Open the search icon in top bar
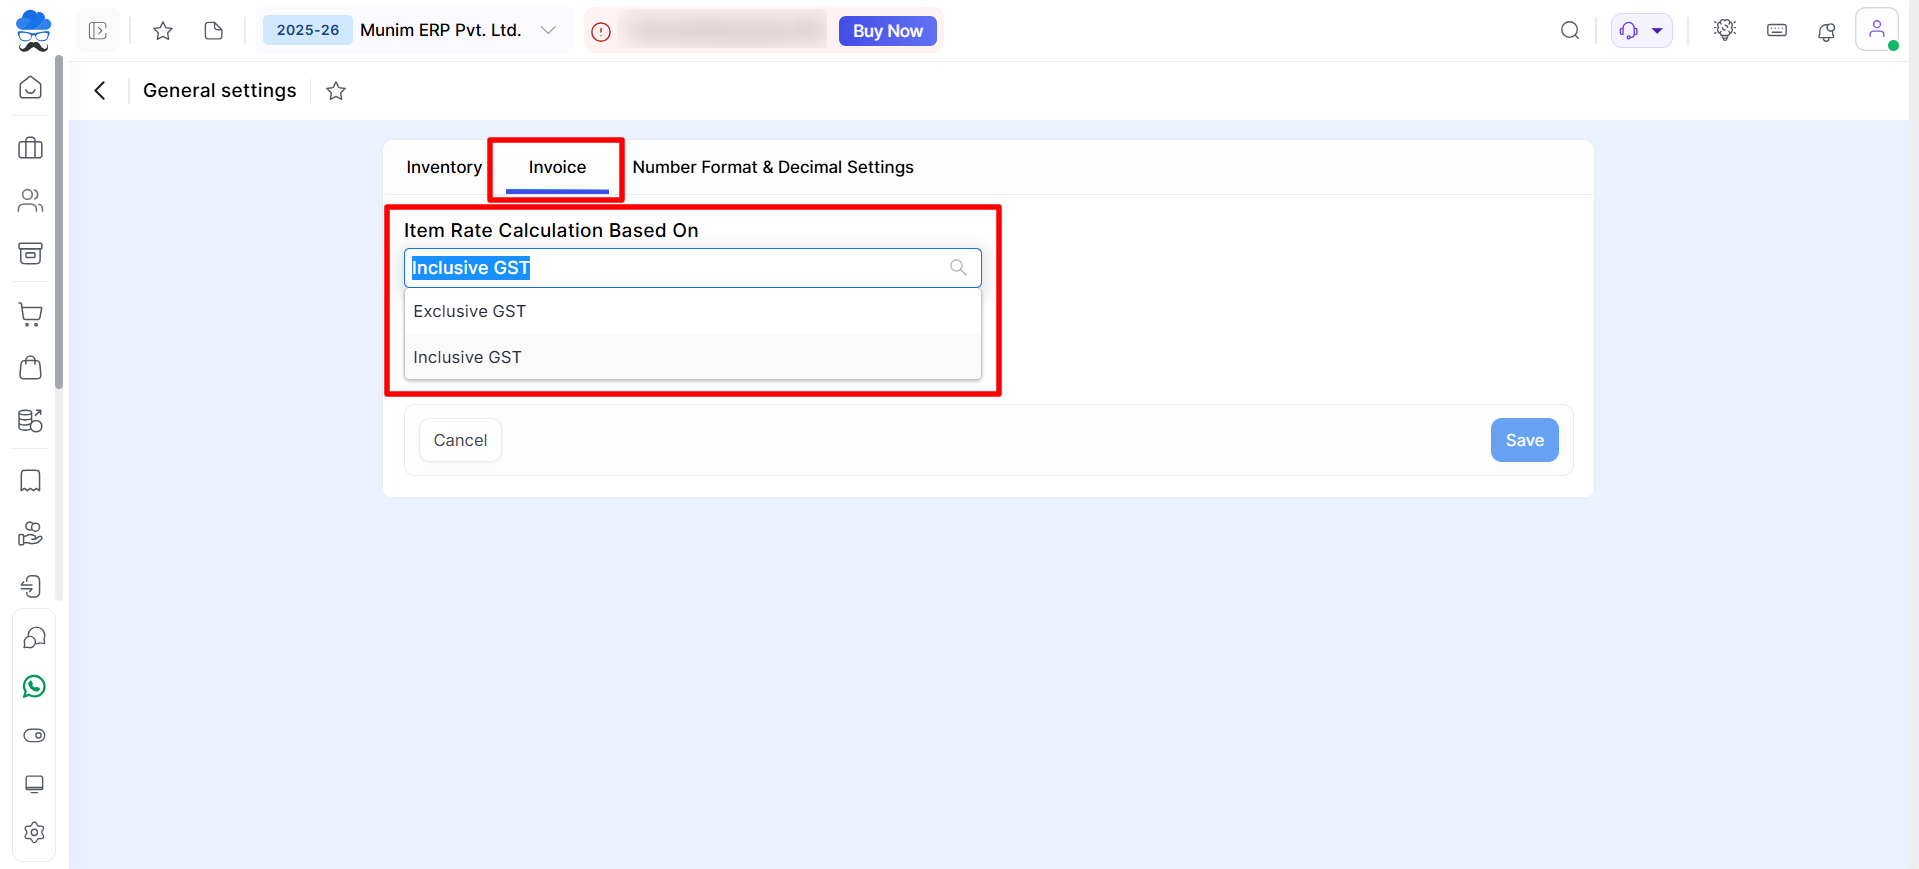Image resolution: width=1919 pixels, height=869 pixels. click(x=1570, y=31)
